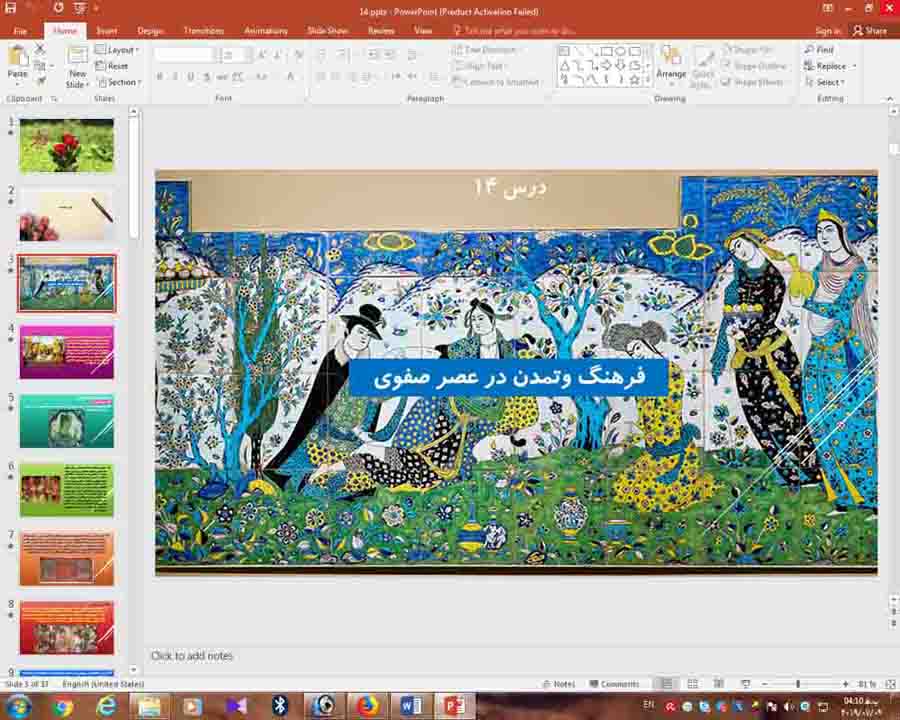Select slide 1 thumbnail with red flowers

tap(67, 146)
